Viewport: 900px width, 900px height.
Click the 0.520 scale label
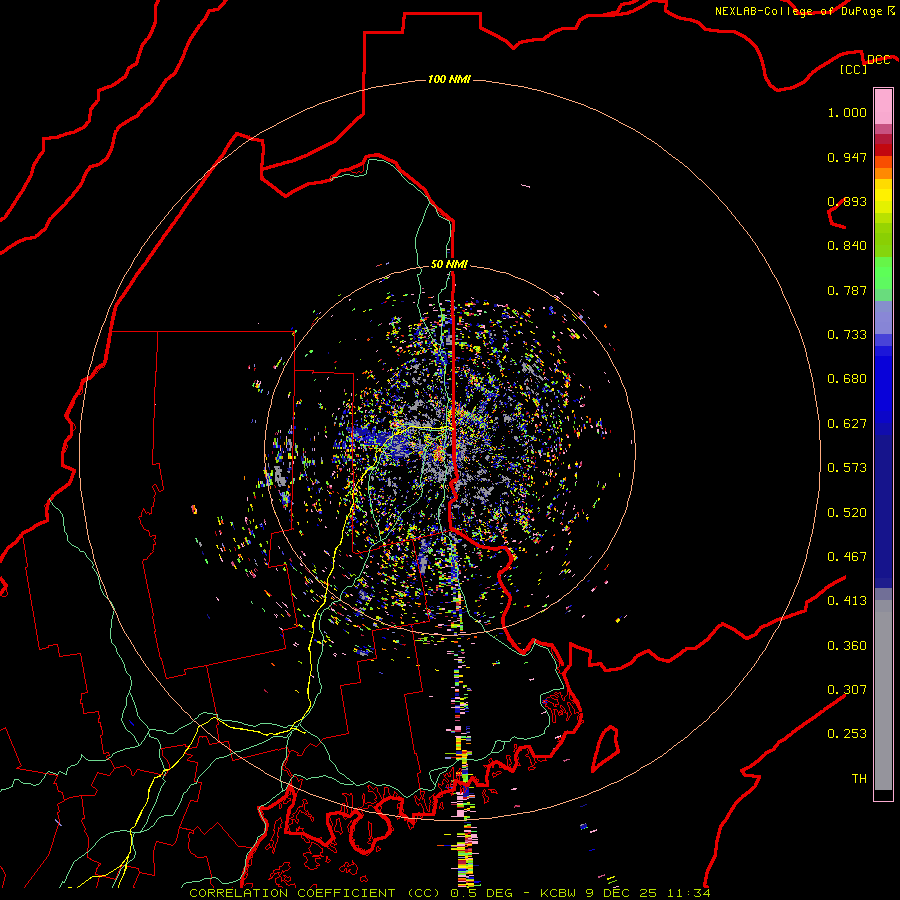click(847, 513)
